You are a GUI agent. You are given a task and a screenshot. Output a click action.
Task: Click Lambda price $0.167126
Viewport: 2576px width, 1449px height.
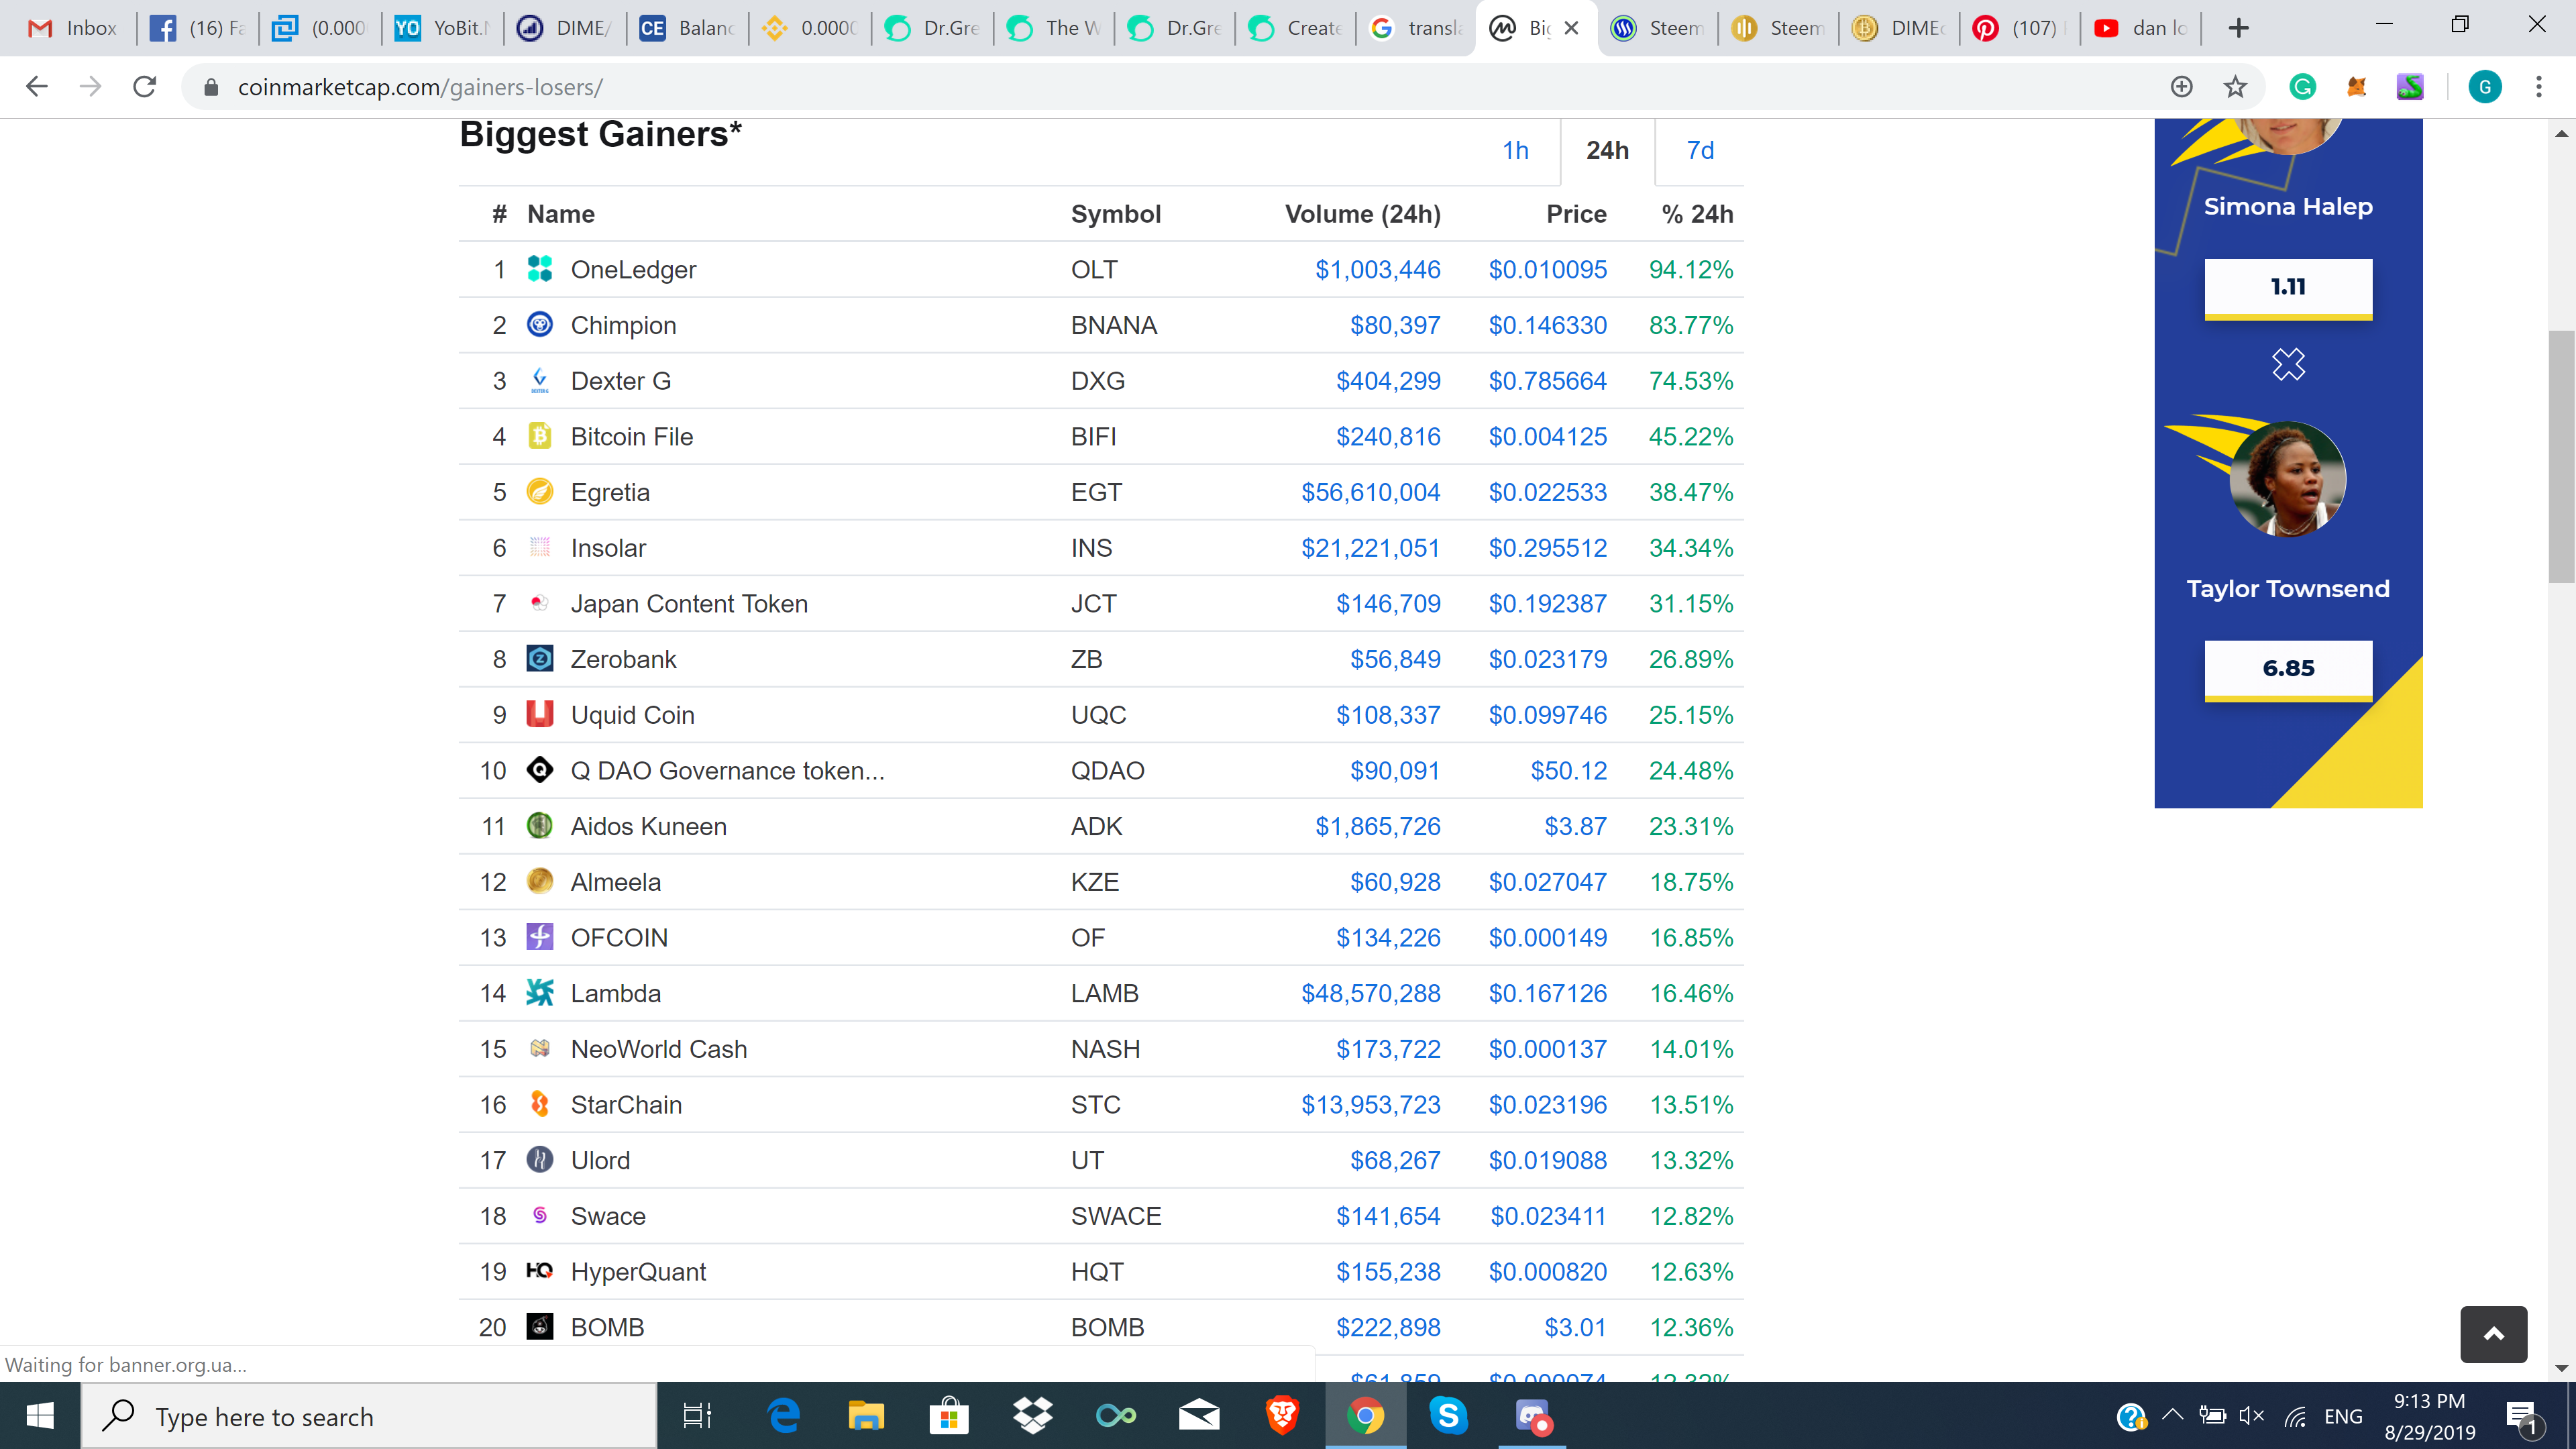tap(1547, 992)
